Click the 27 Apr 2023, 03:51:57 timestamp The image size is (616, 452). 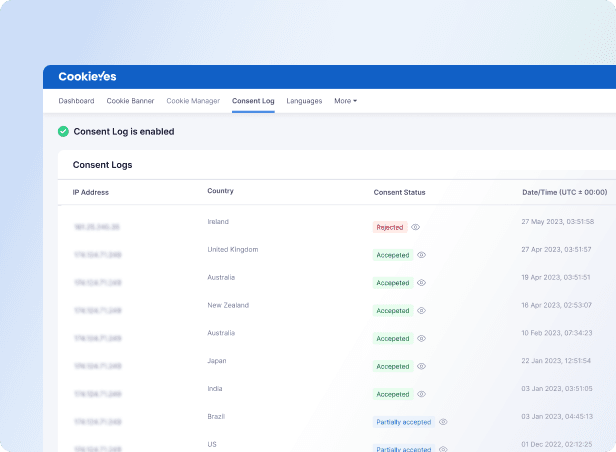click(556, 249)
